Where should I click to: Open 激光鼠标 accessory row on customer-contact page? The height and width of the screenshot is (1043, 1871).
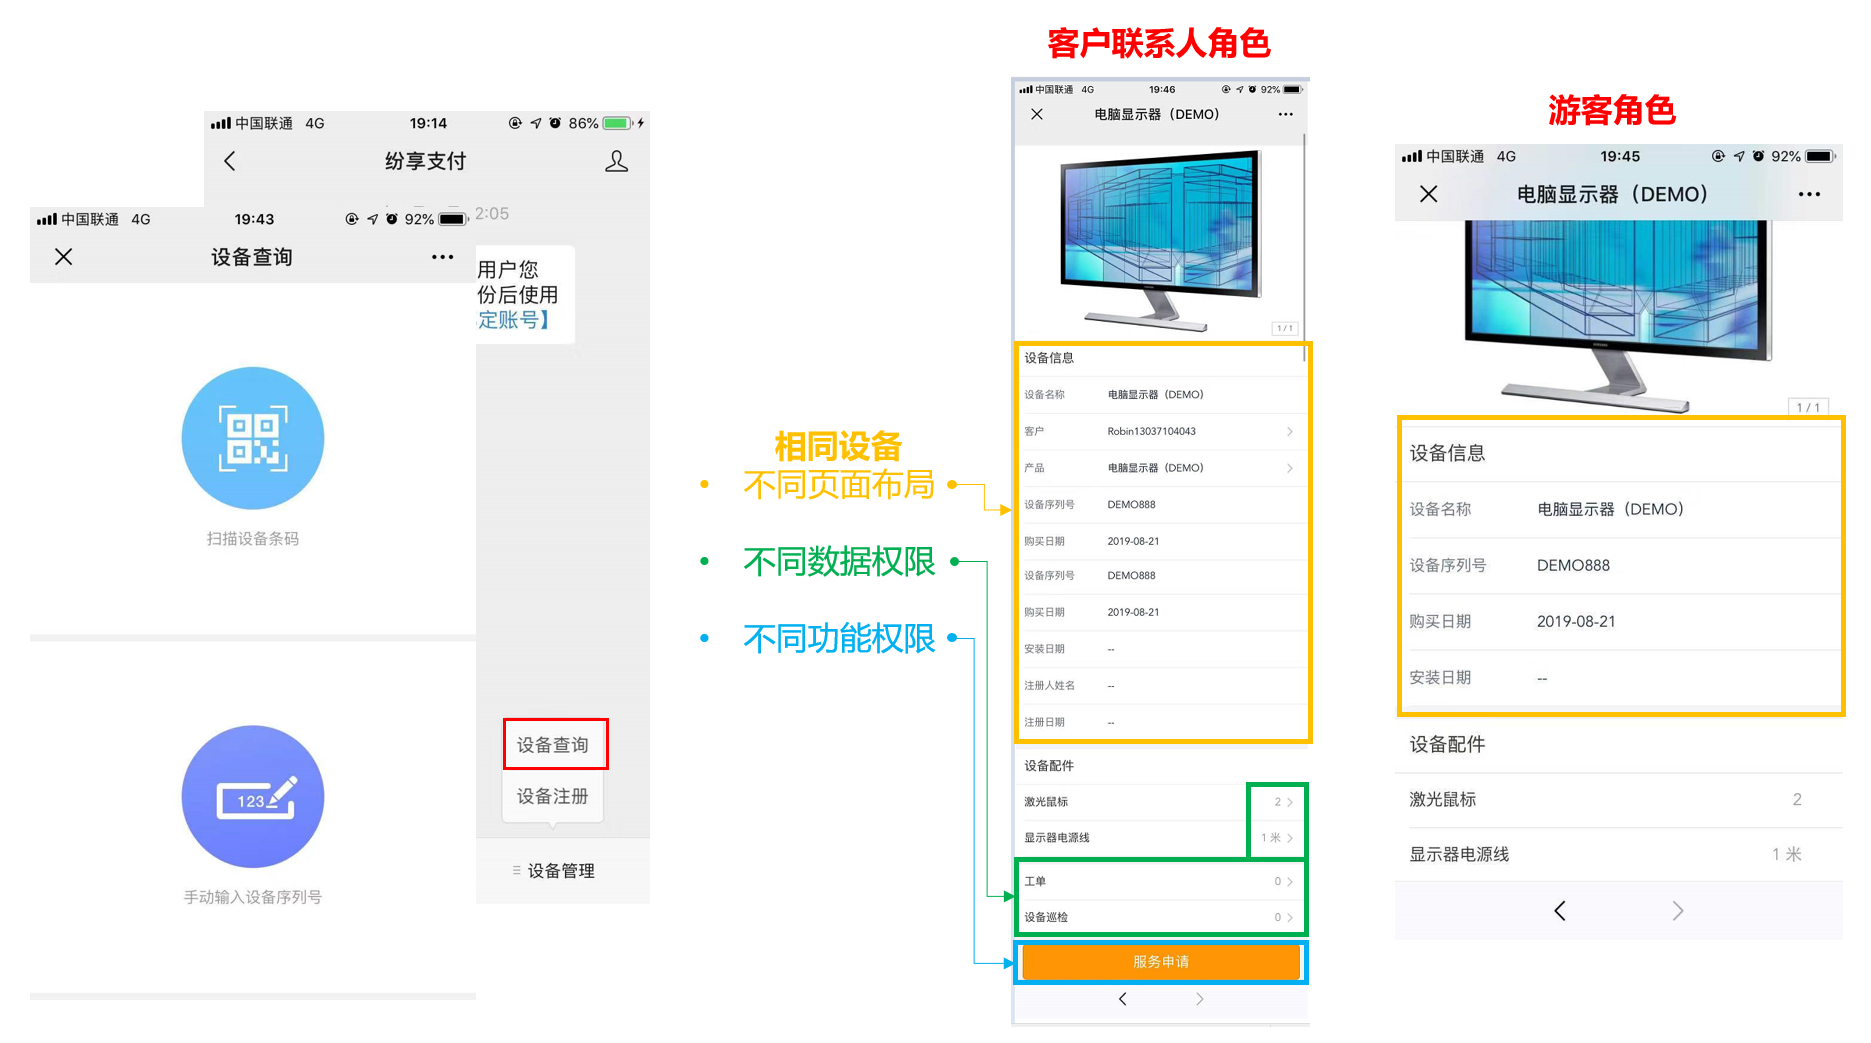click(x=1160, y=802)
